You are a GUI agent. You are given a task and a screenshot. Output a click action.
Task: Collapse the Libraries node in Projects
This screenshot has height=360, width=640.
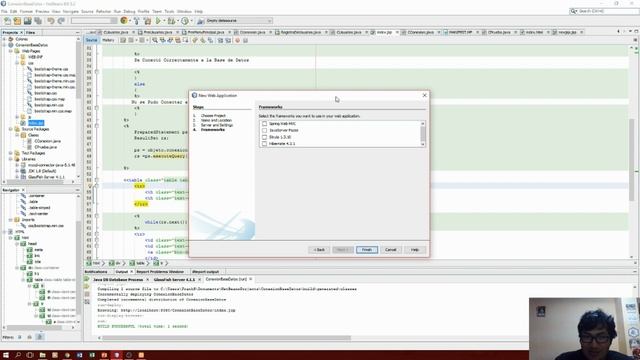click(11, 159)
